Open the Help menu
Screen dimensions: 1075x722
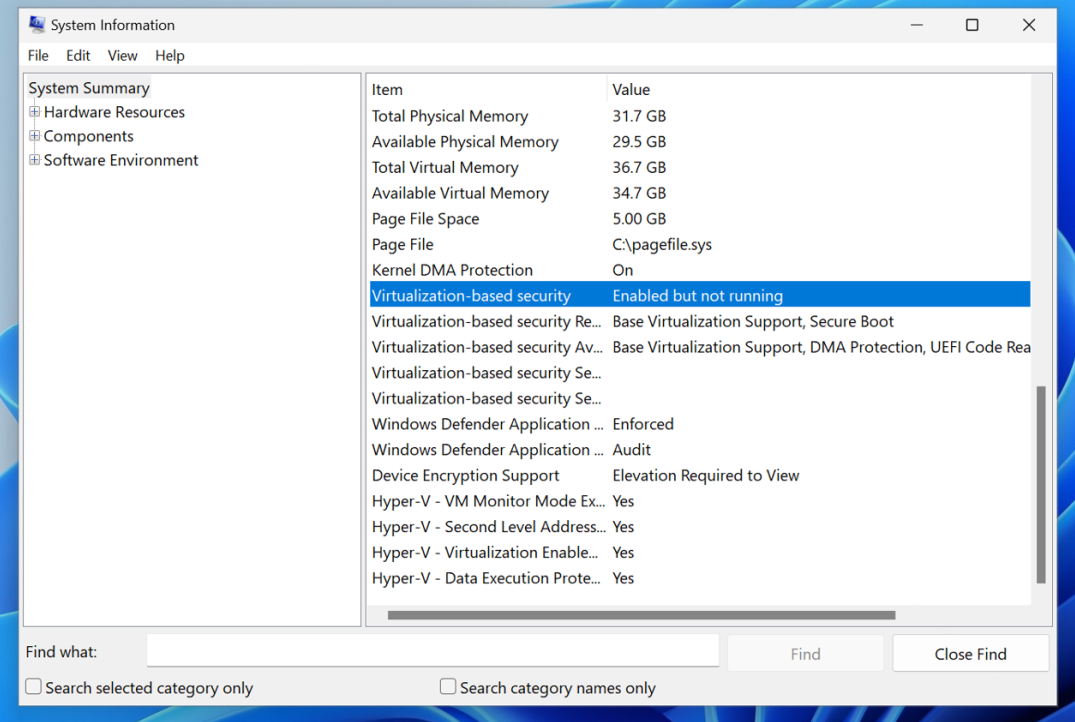click(169, 56)
